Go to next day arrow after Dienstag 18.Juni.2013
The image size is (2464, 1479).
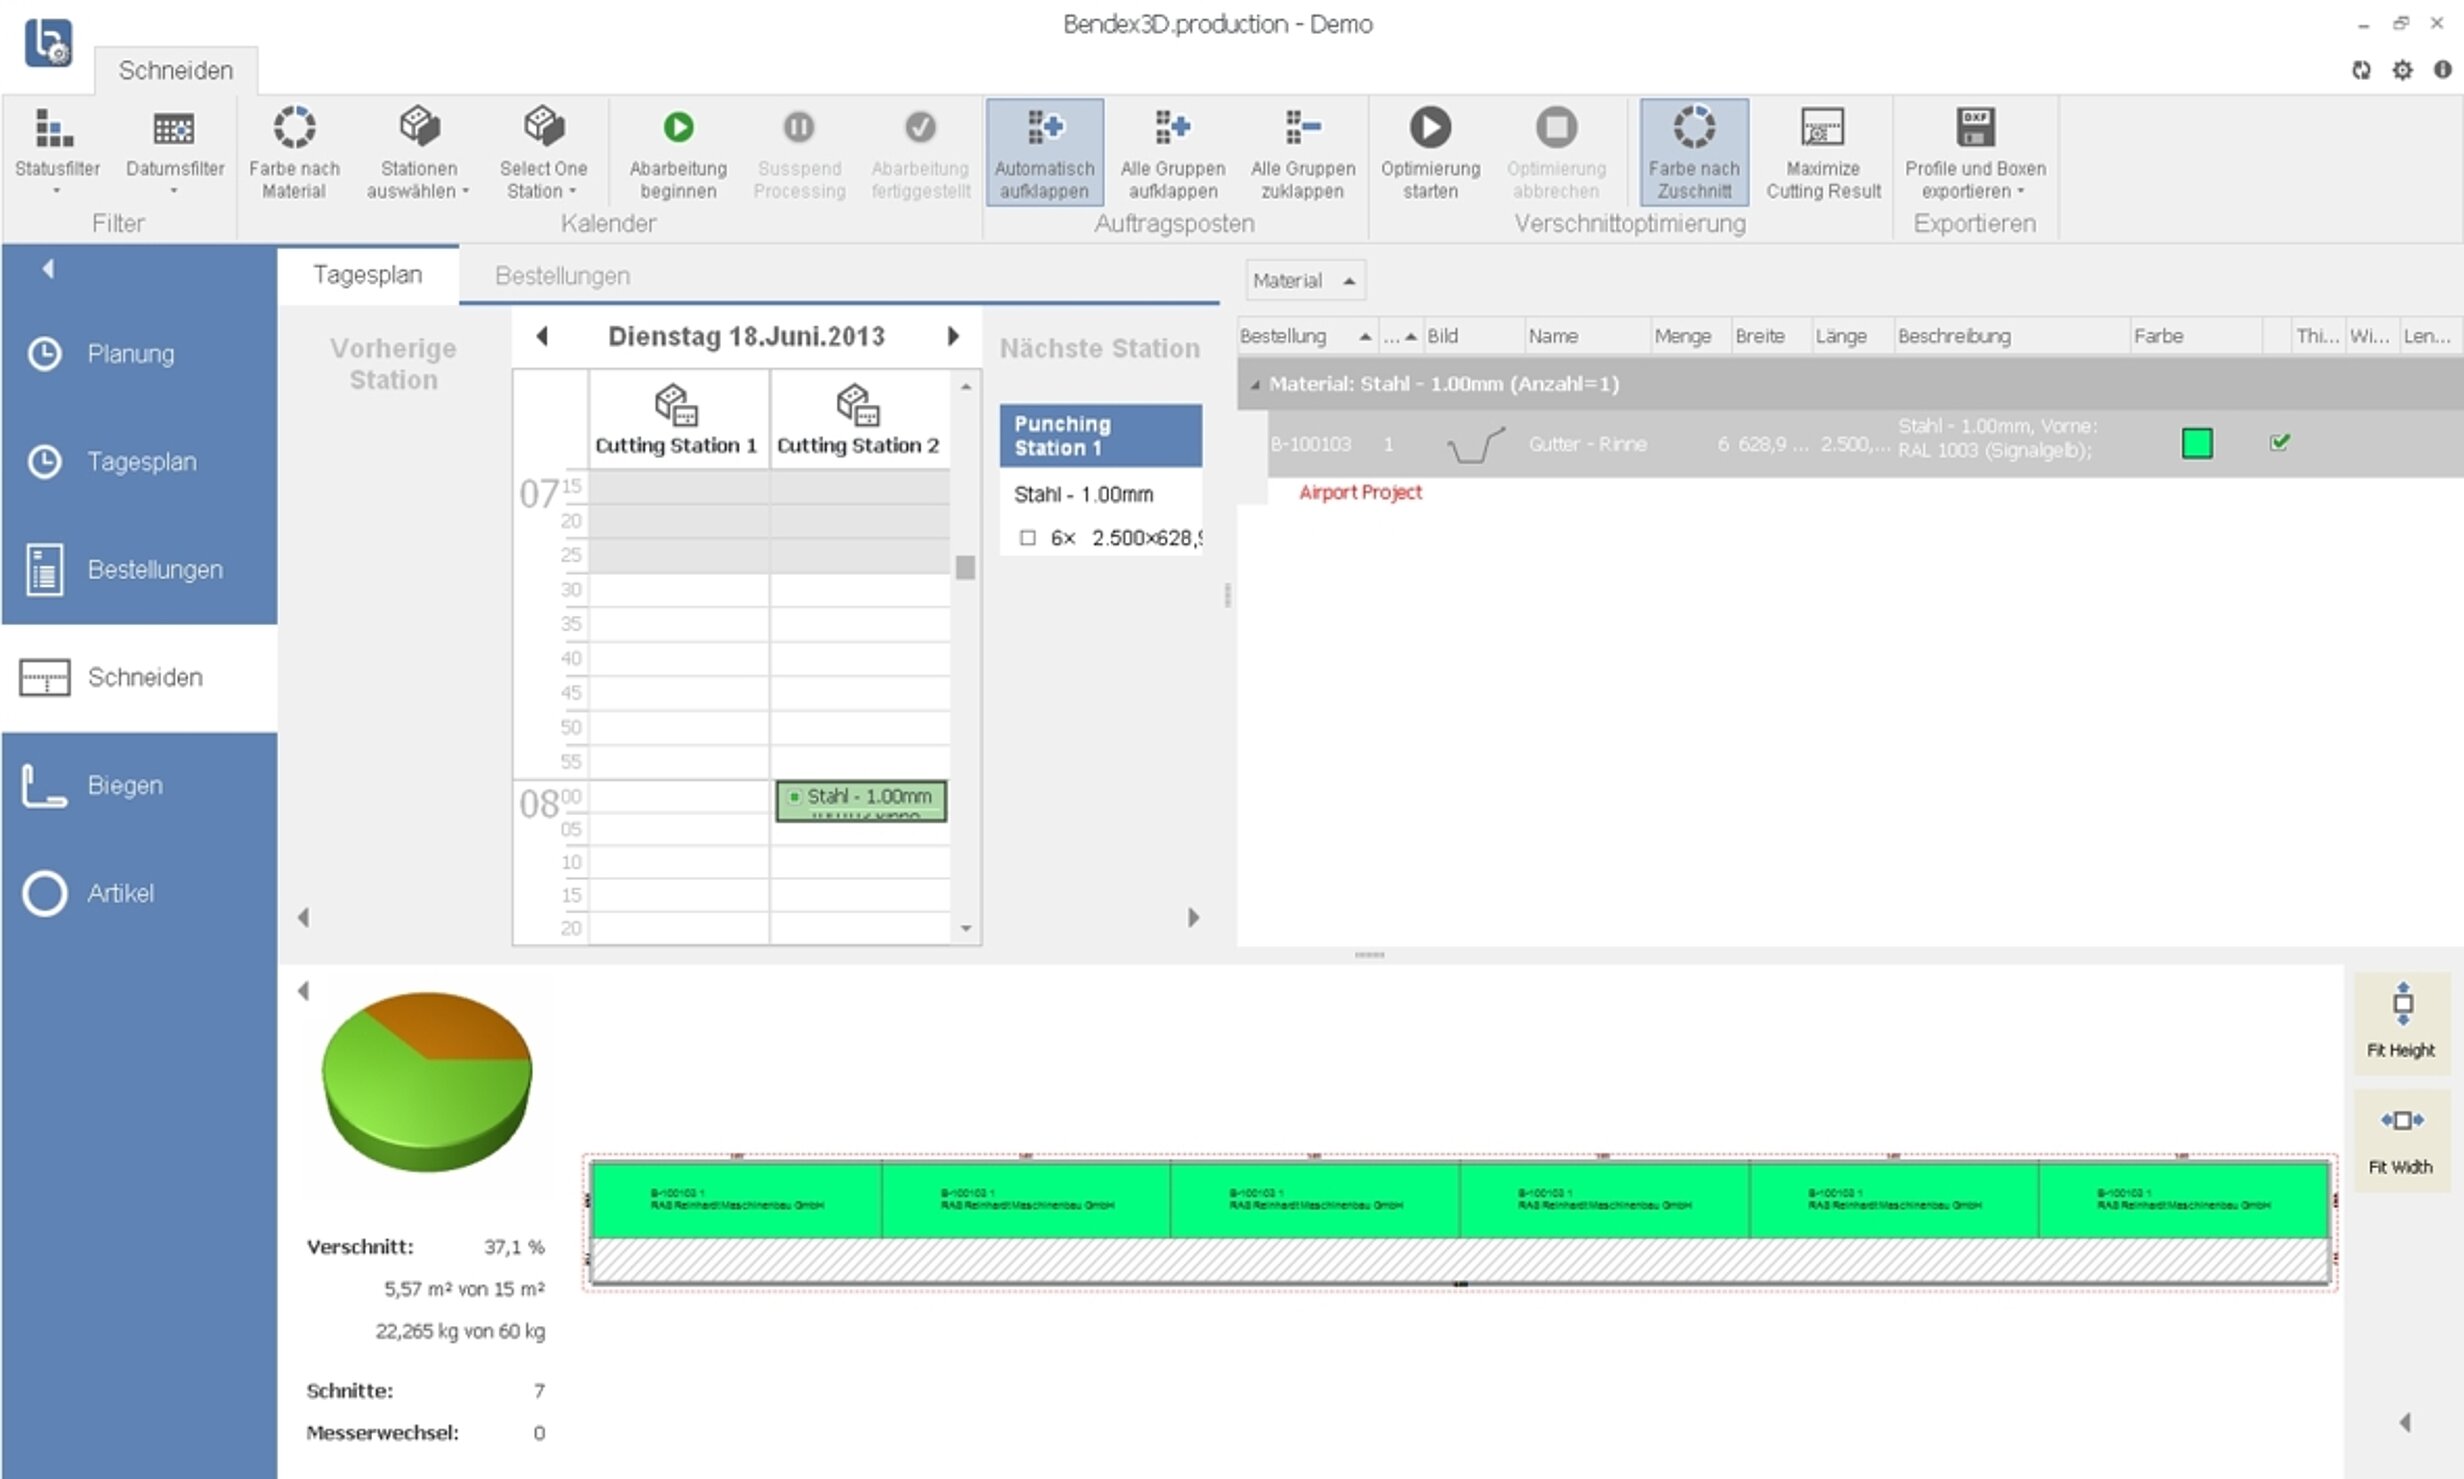tap(953, 337)
